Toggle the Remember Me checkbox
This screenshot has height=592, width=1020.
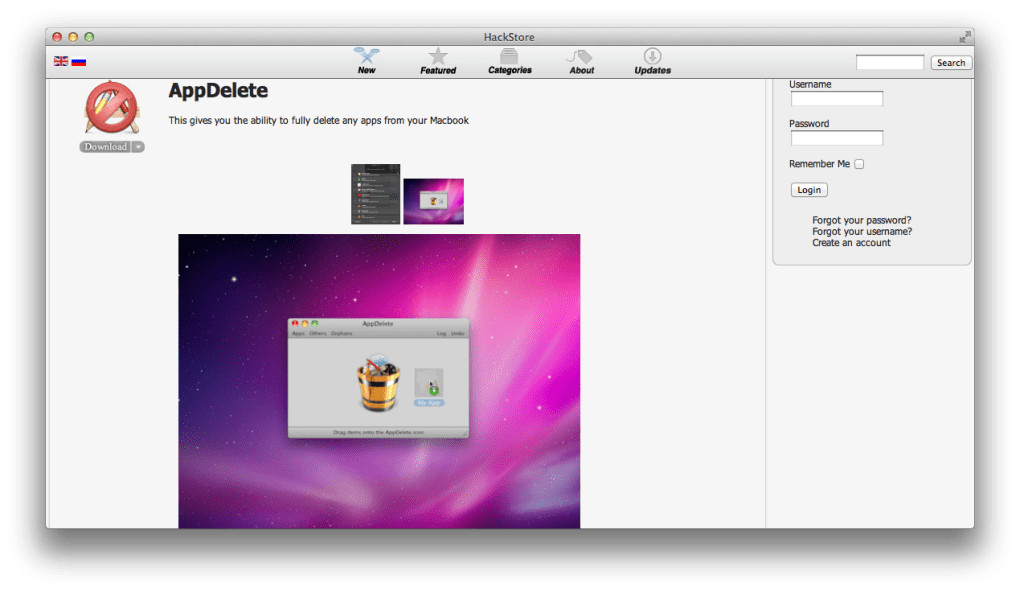coord(859,164)
